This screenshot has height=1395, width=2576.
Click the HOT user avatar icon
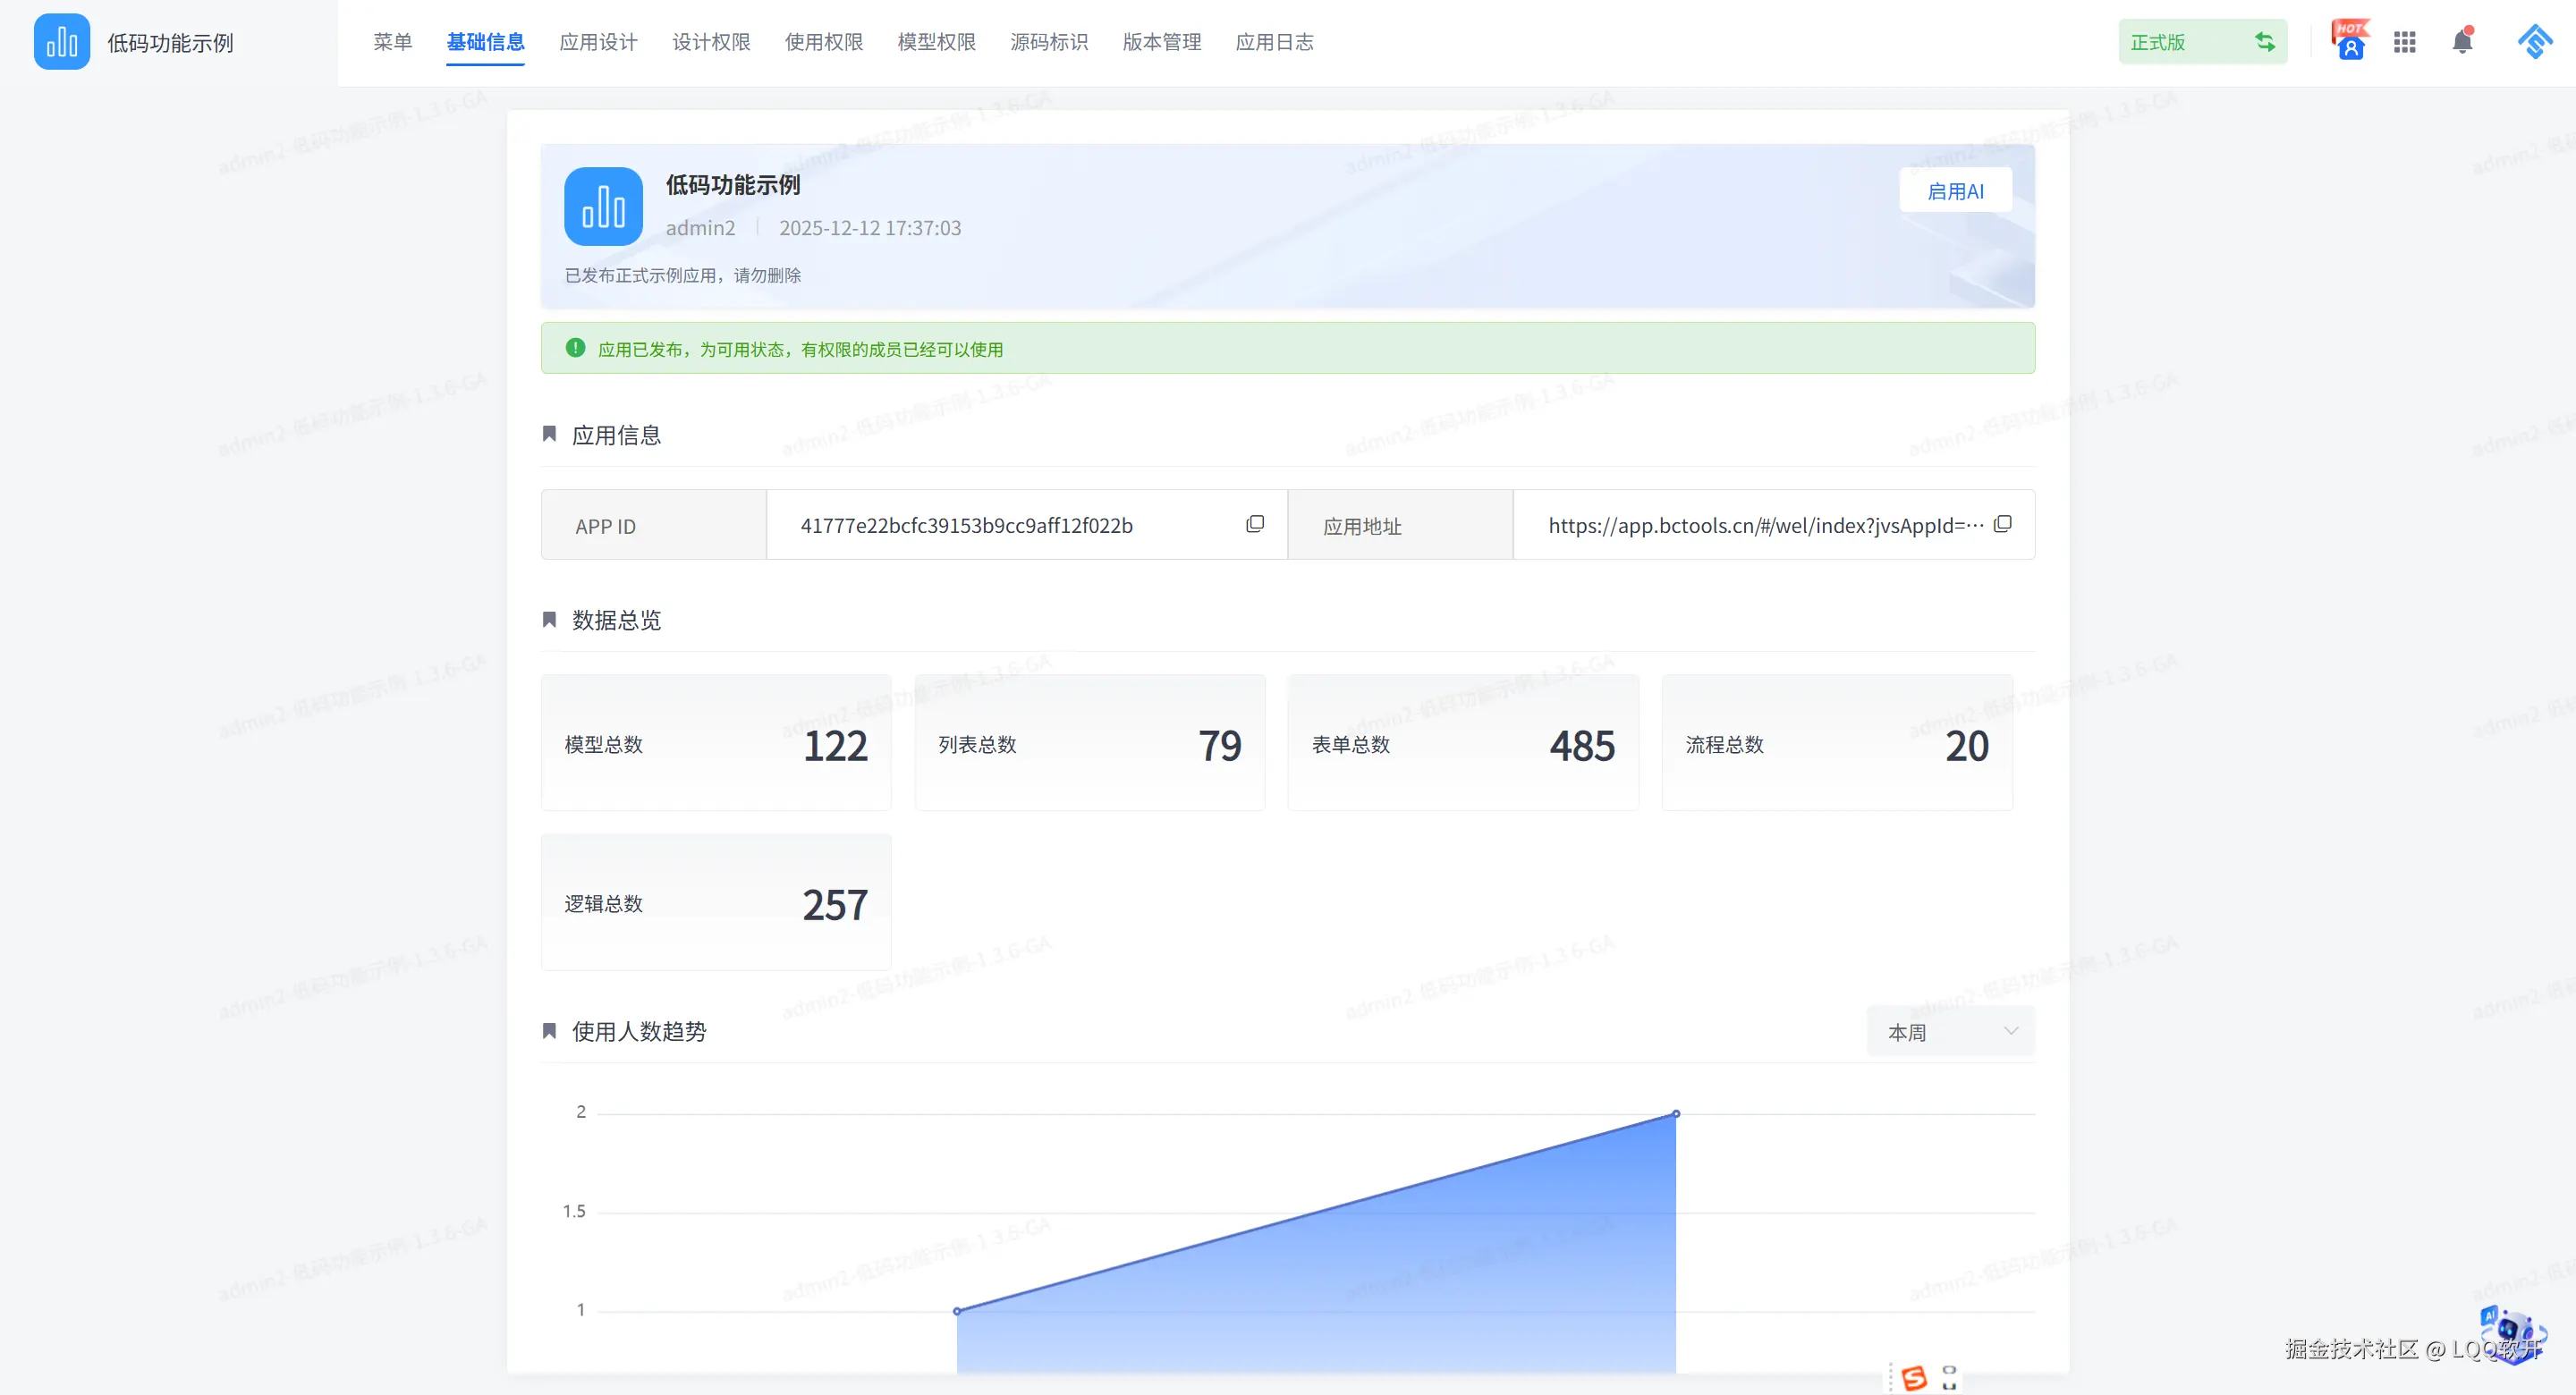[2349, 42]
